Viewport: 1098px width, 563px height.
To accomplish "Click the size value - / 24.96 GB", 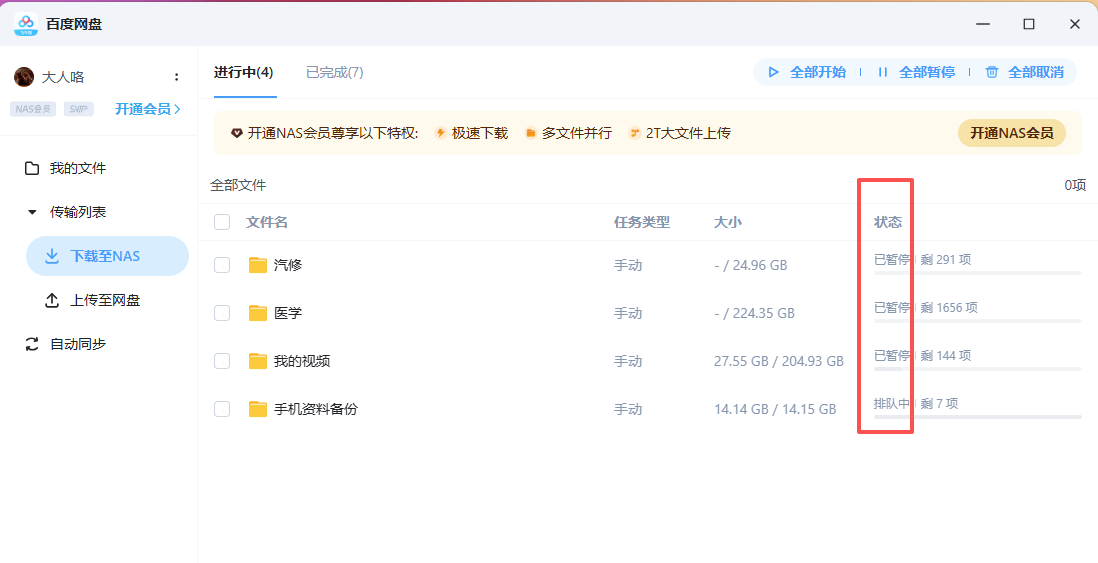I will 751,265.
